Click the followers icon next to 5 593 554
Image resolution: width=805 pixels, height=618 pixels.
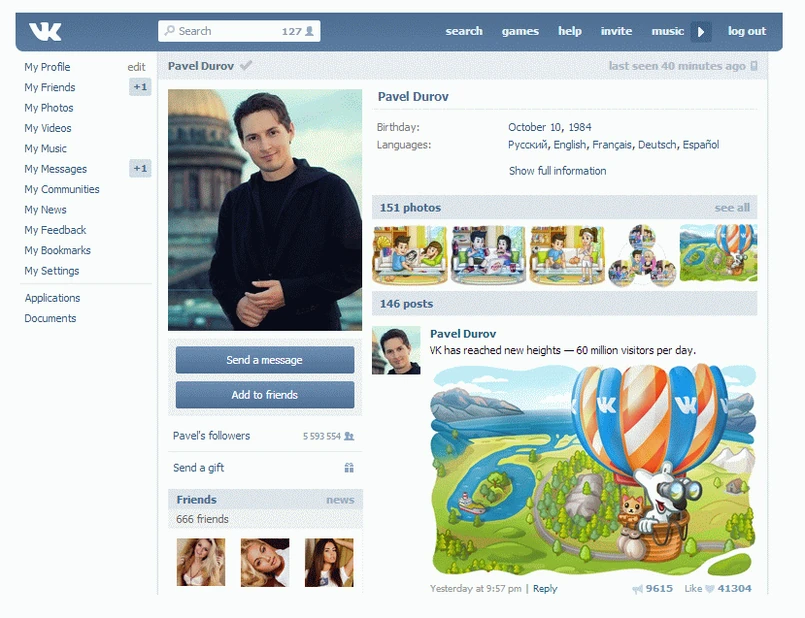349,436
